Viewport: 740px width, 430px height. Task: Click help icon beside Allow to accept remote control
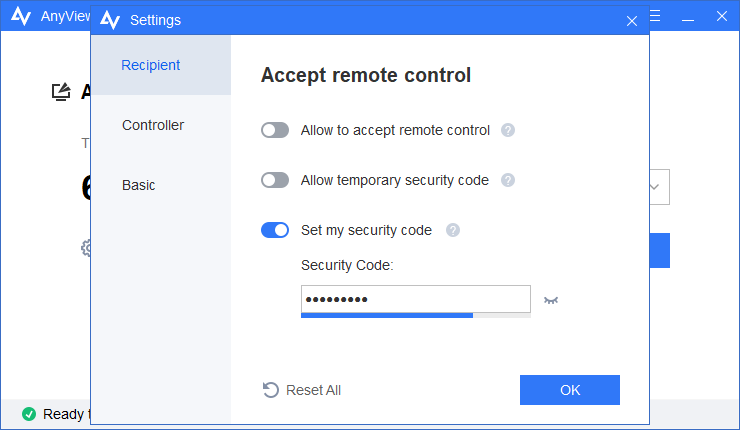508,130
